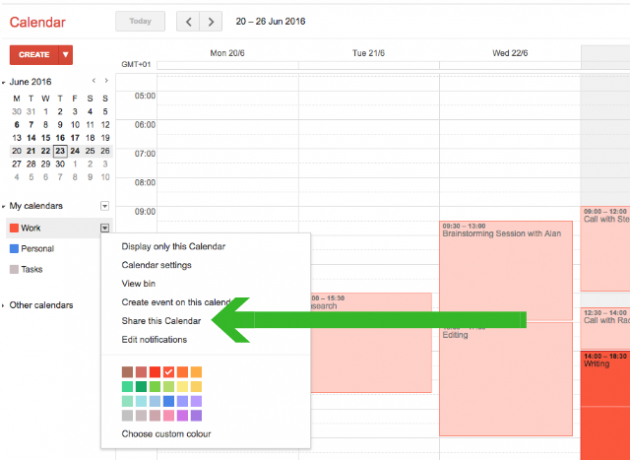Open the Brainstorming Session with Alan event
Viewport: 630px width, 460px height.
click(x=506, y=270)
